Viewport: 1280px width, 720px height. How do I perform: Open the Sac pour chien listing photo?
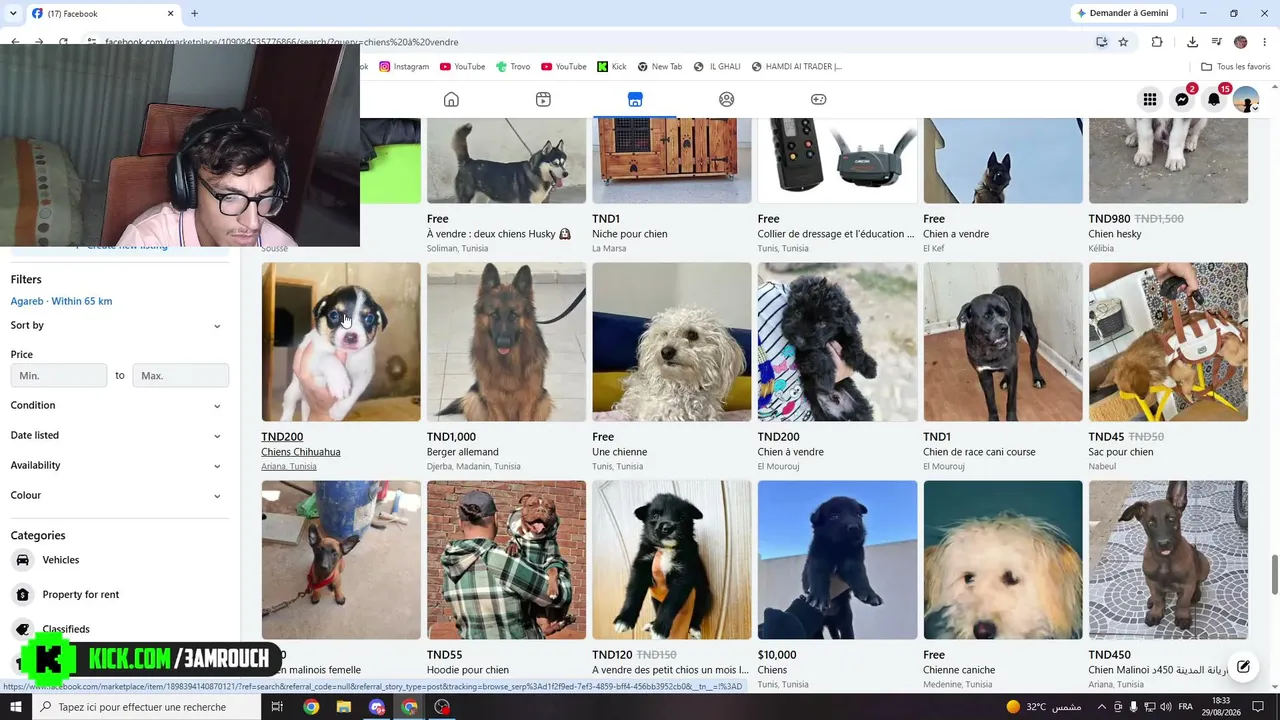tap(1168, 342)
